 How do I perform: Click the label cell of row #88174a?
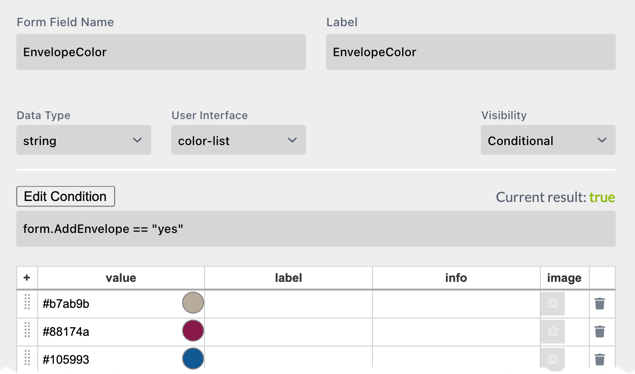coord(288,332)
